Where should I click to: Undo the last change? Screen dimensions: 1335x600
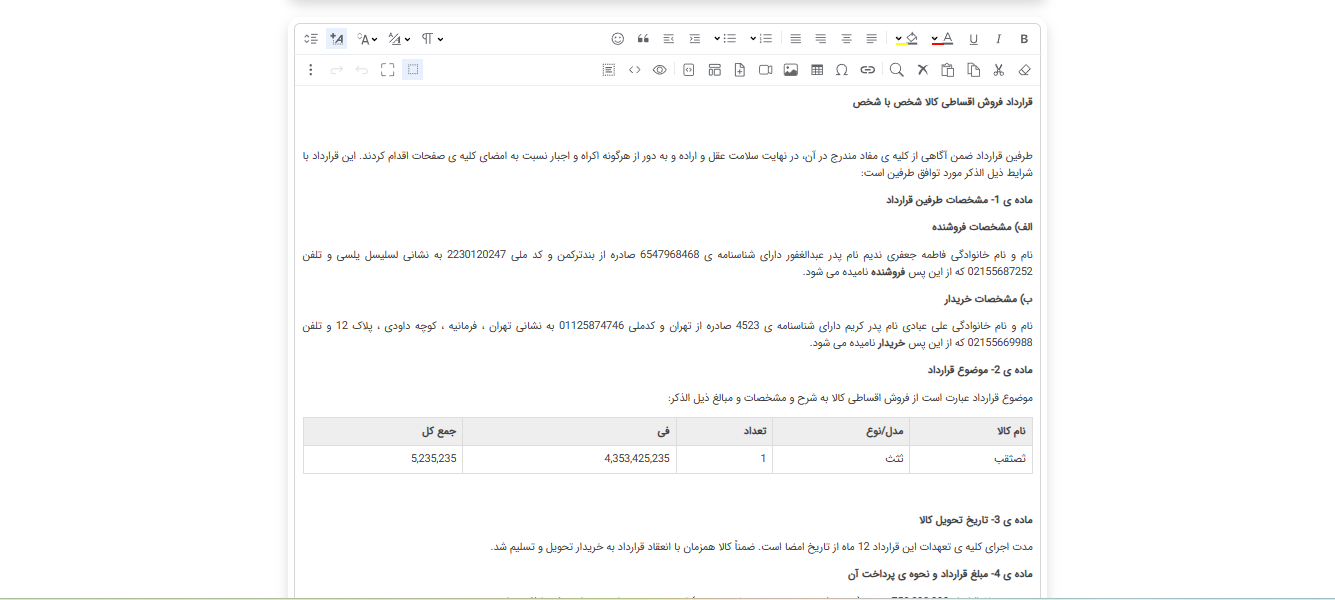[x=361, y=70]
